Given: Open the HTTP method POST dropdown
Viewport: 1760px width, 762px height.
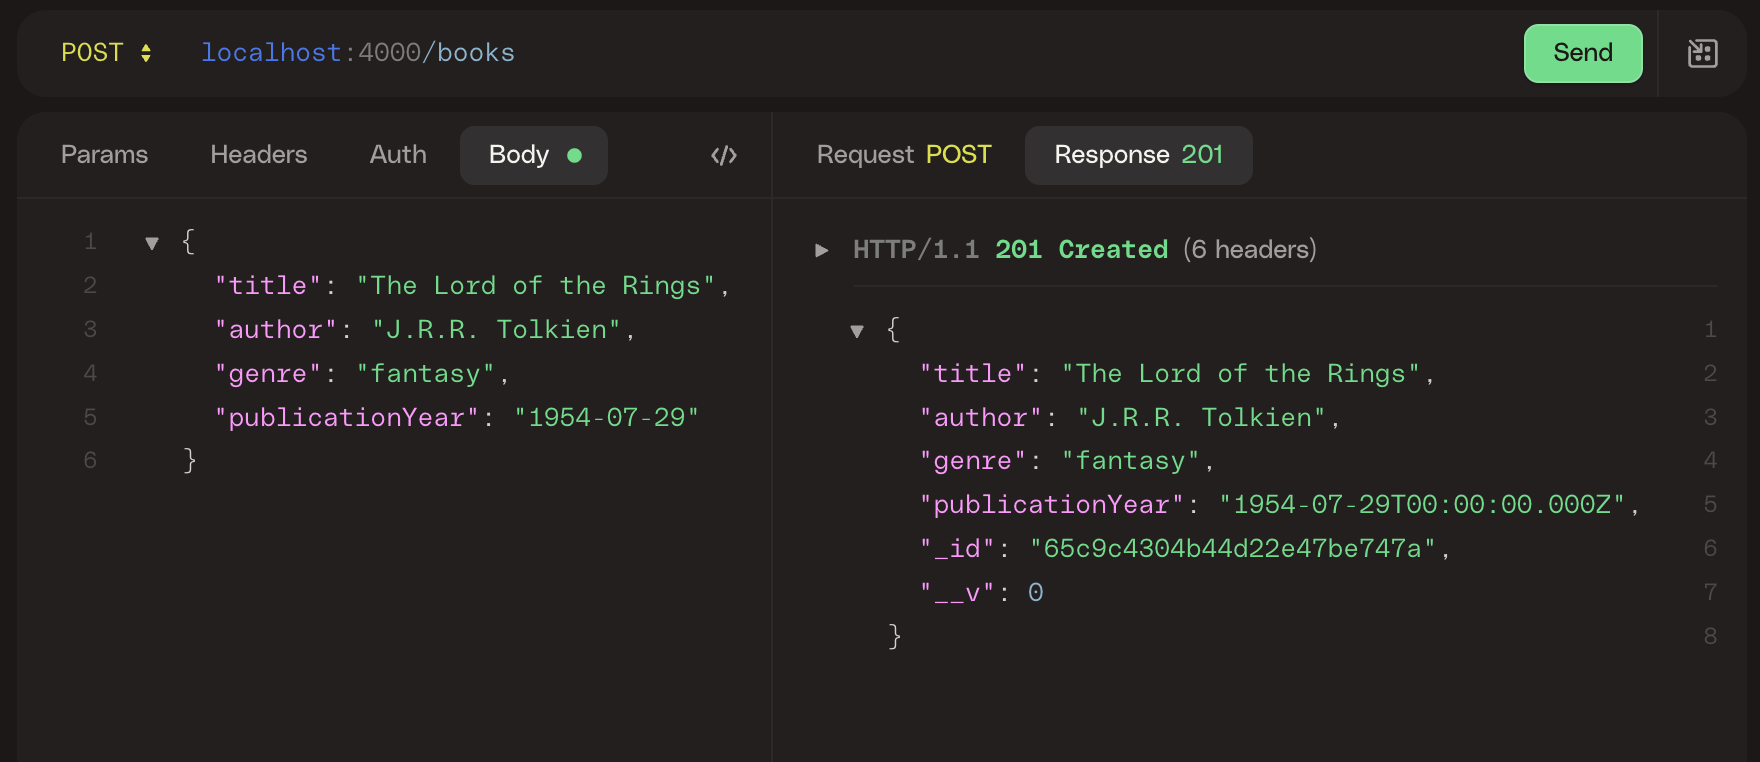Looking at the screenshot, I should pyautogui.click(x=106, y=53).
